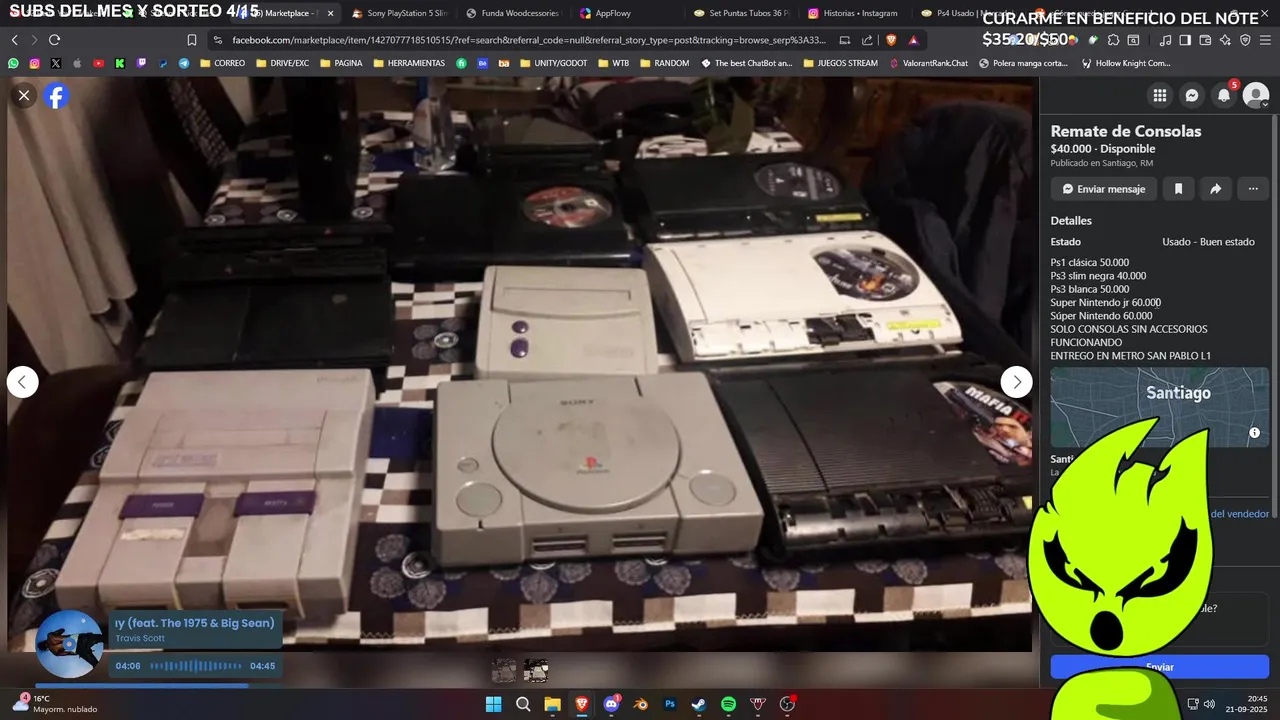Viewport: 1280px width, 720px height.
Task: Open the Brave Shields icon
Action: coord(891,40)
